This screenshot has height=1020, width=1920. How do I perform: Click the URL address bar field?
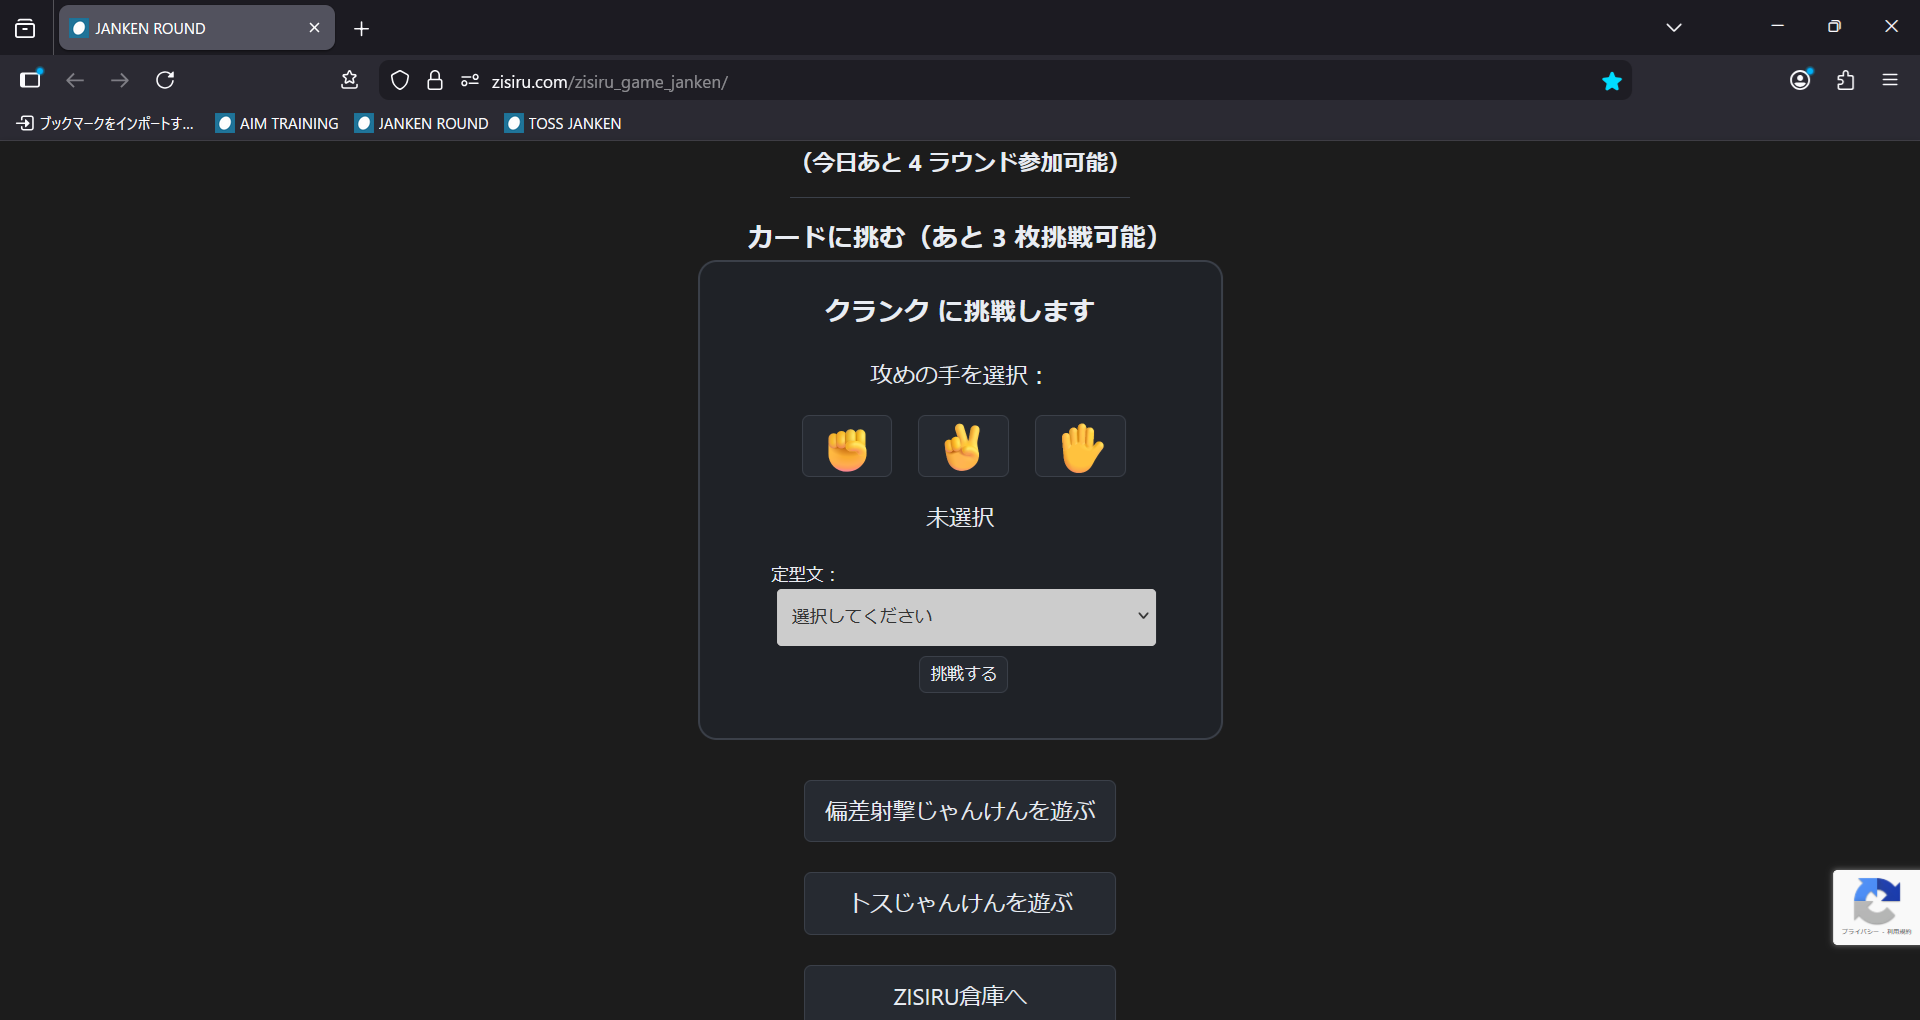pyautogui.click(x=1000, y=81)
